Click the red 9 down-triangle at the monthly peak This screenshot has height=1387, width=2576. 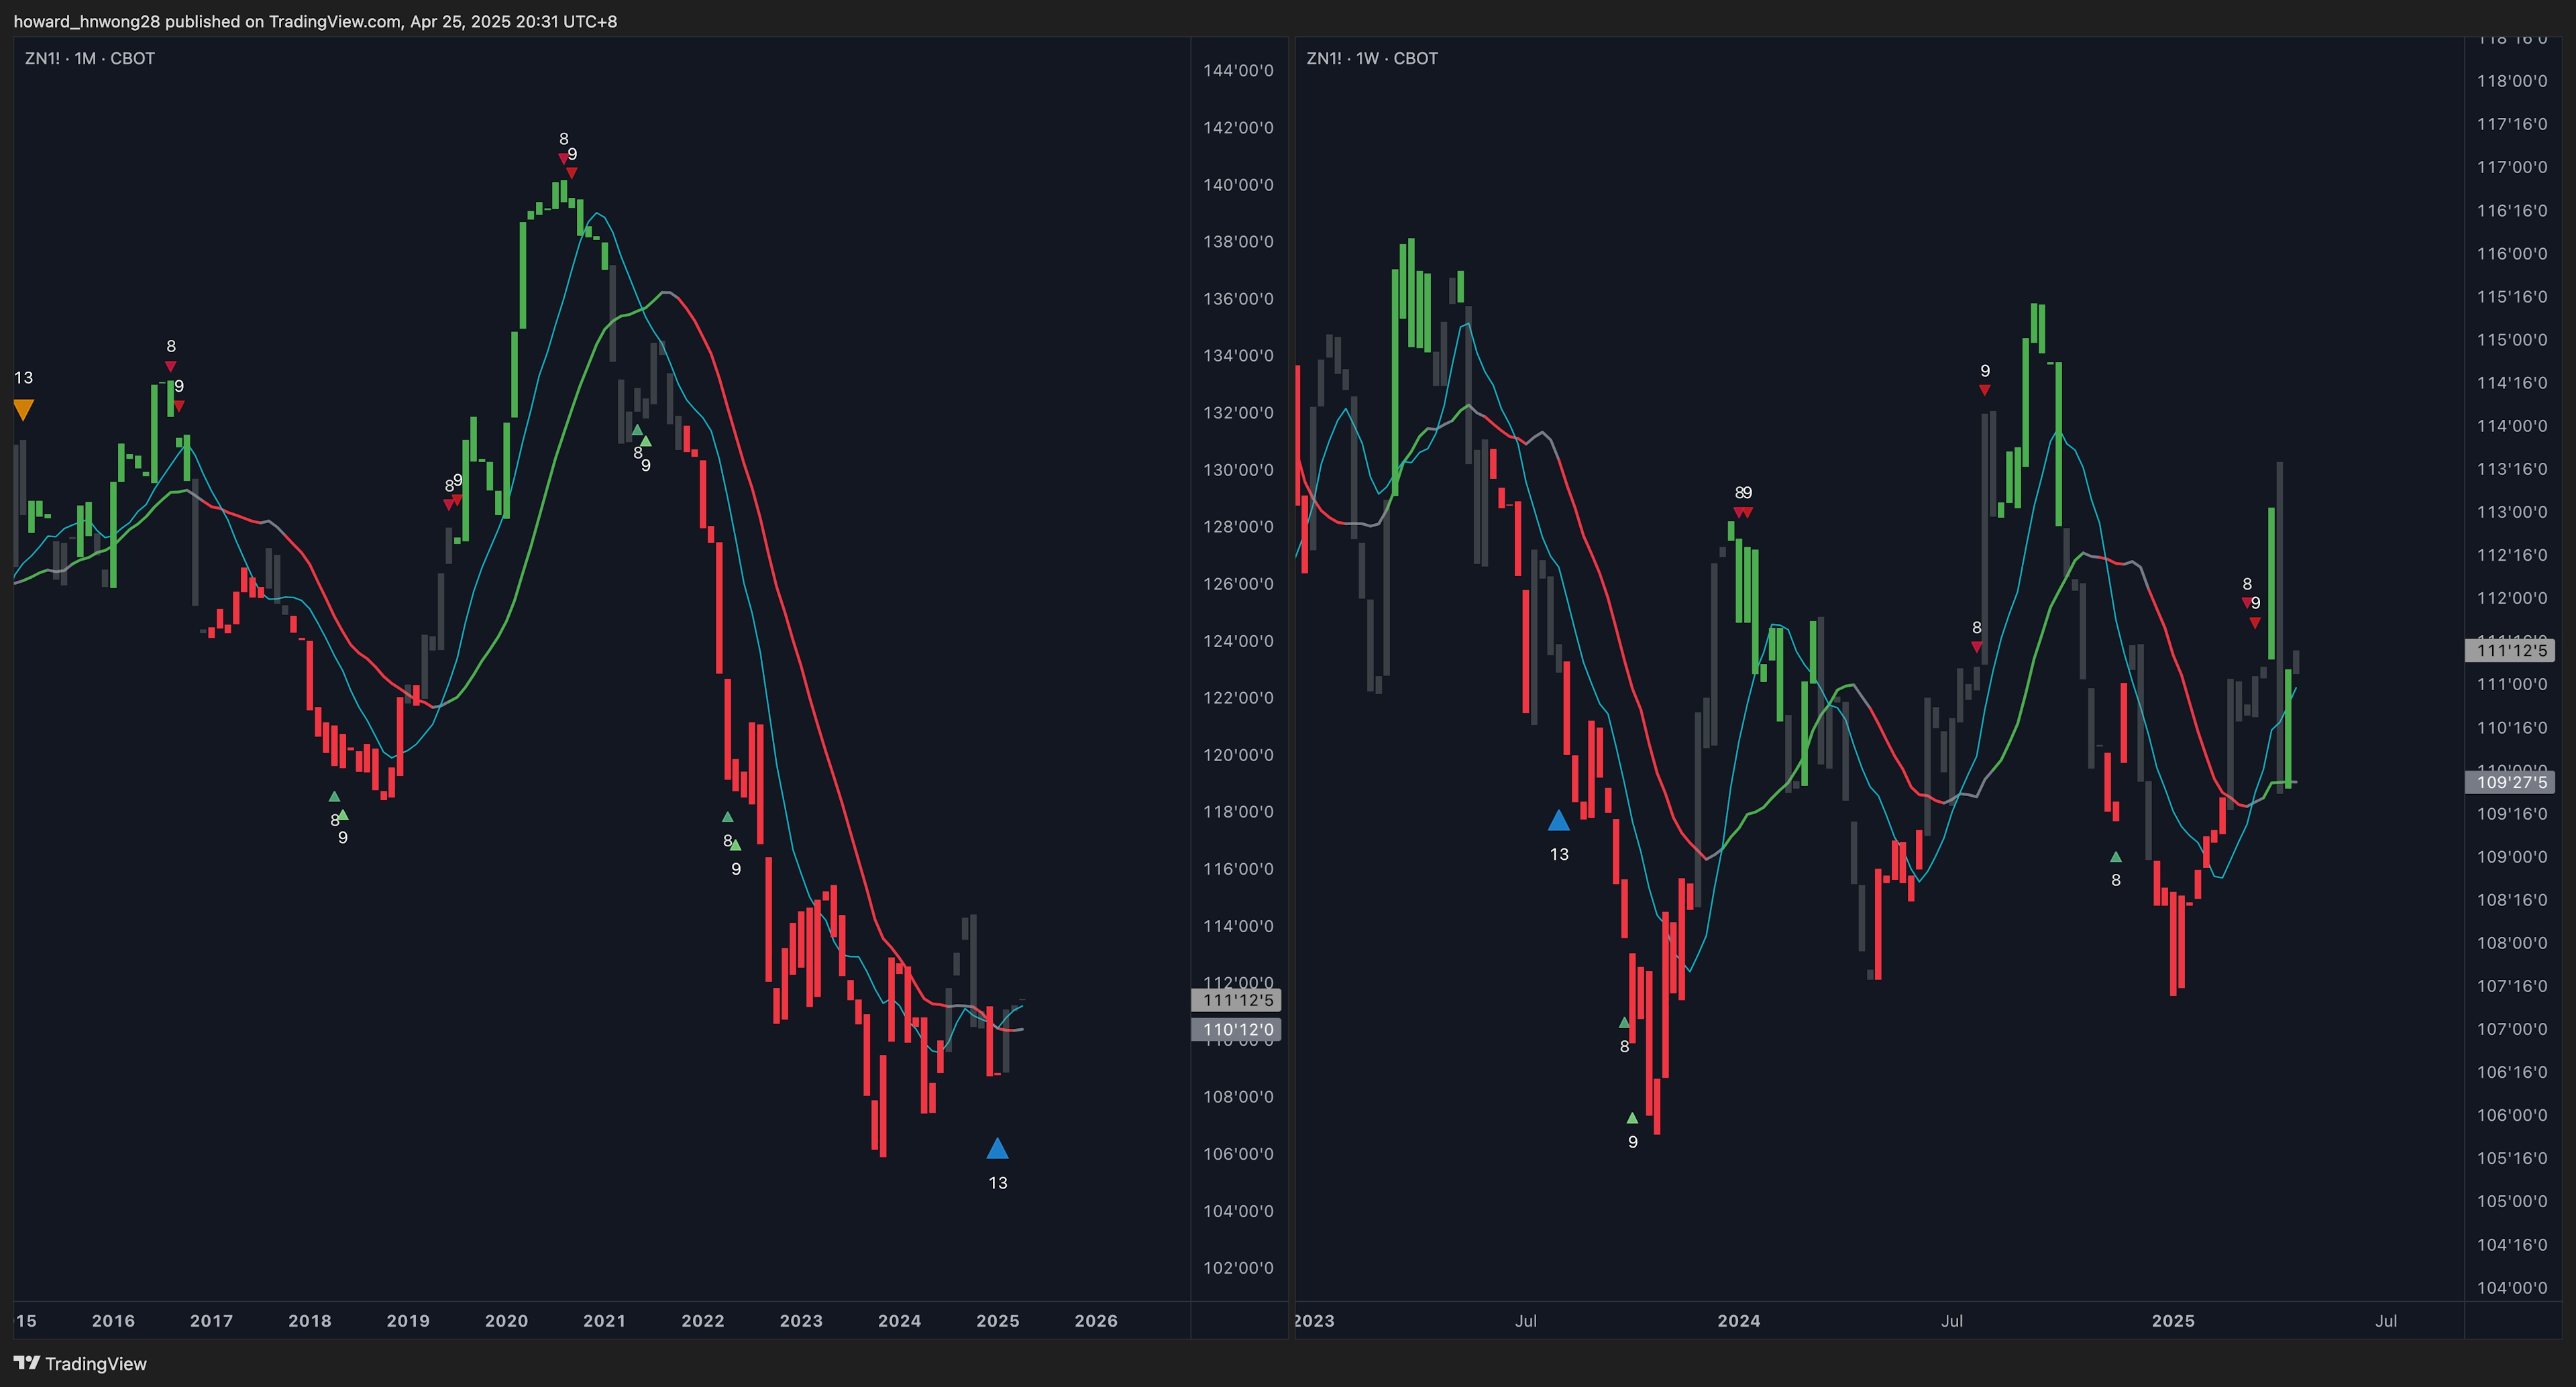(572, 173)
